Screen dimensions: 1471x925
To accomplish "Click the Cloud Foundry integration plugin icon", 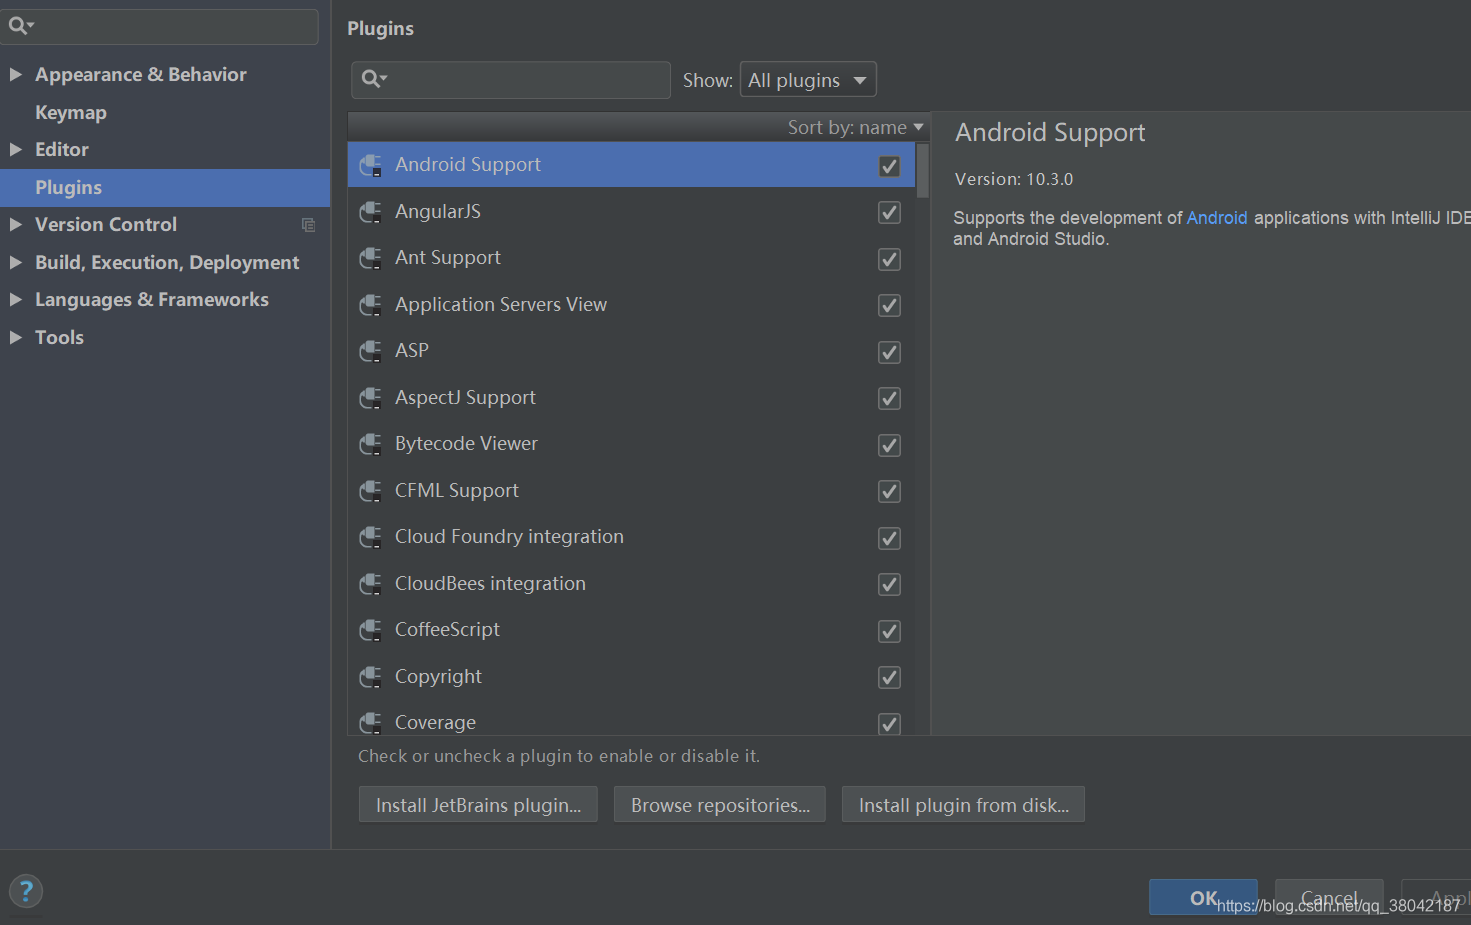I will tap(370, 537).
